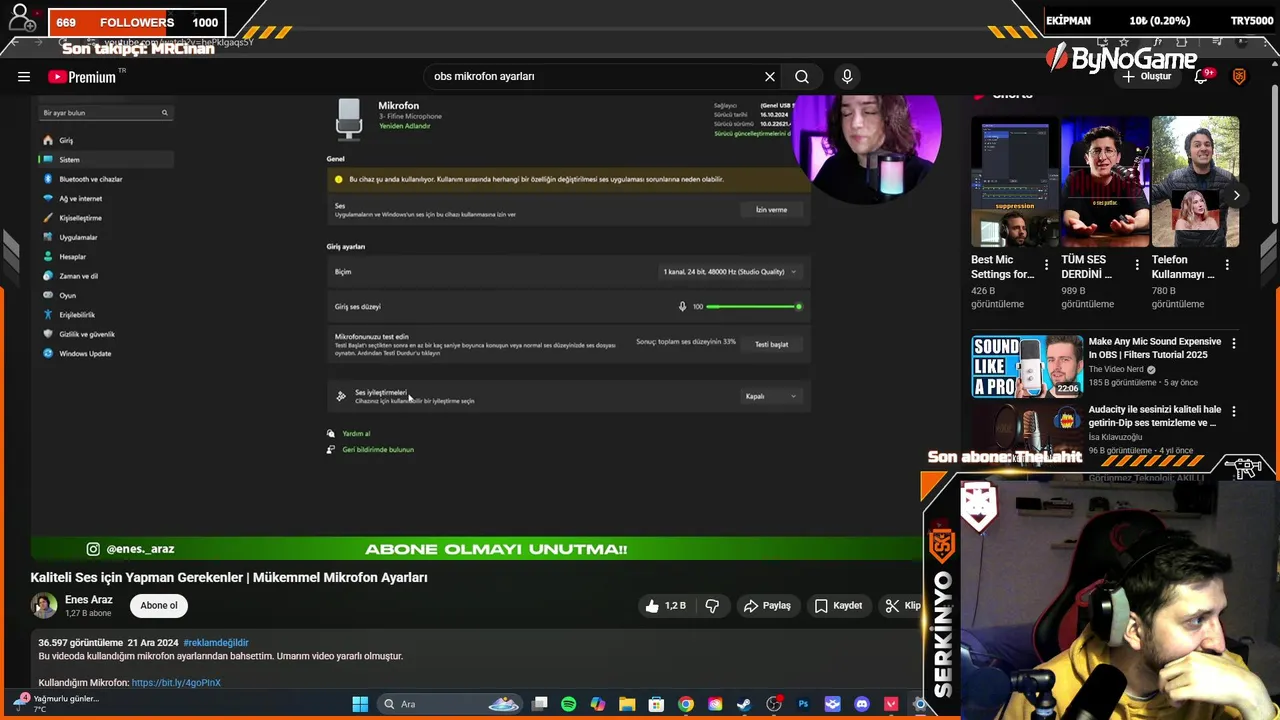
Task: Click the İzin verme button
Action: 771,210
